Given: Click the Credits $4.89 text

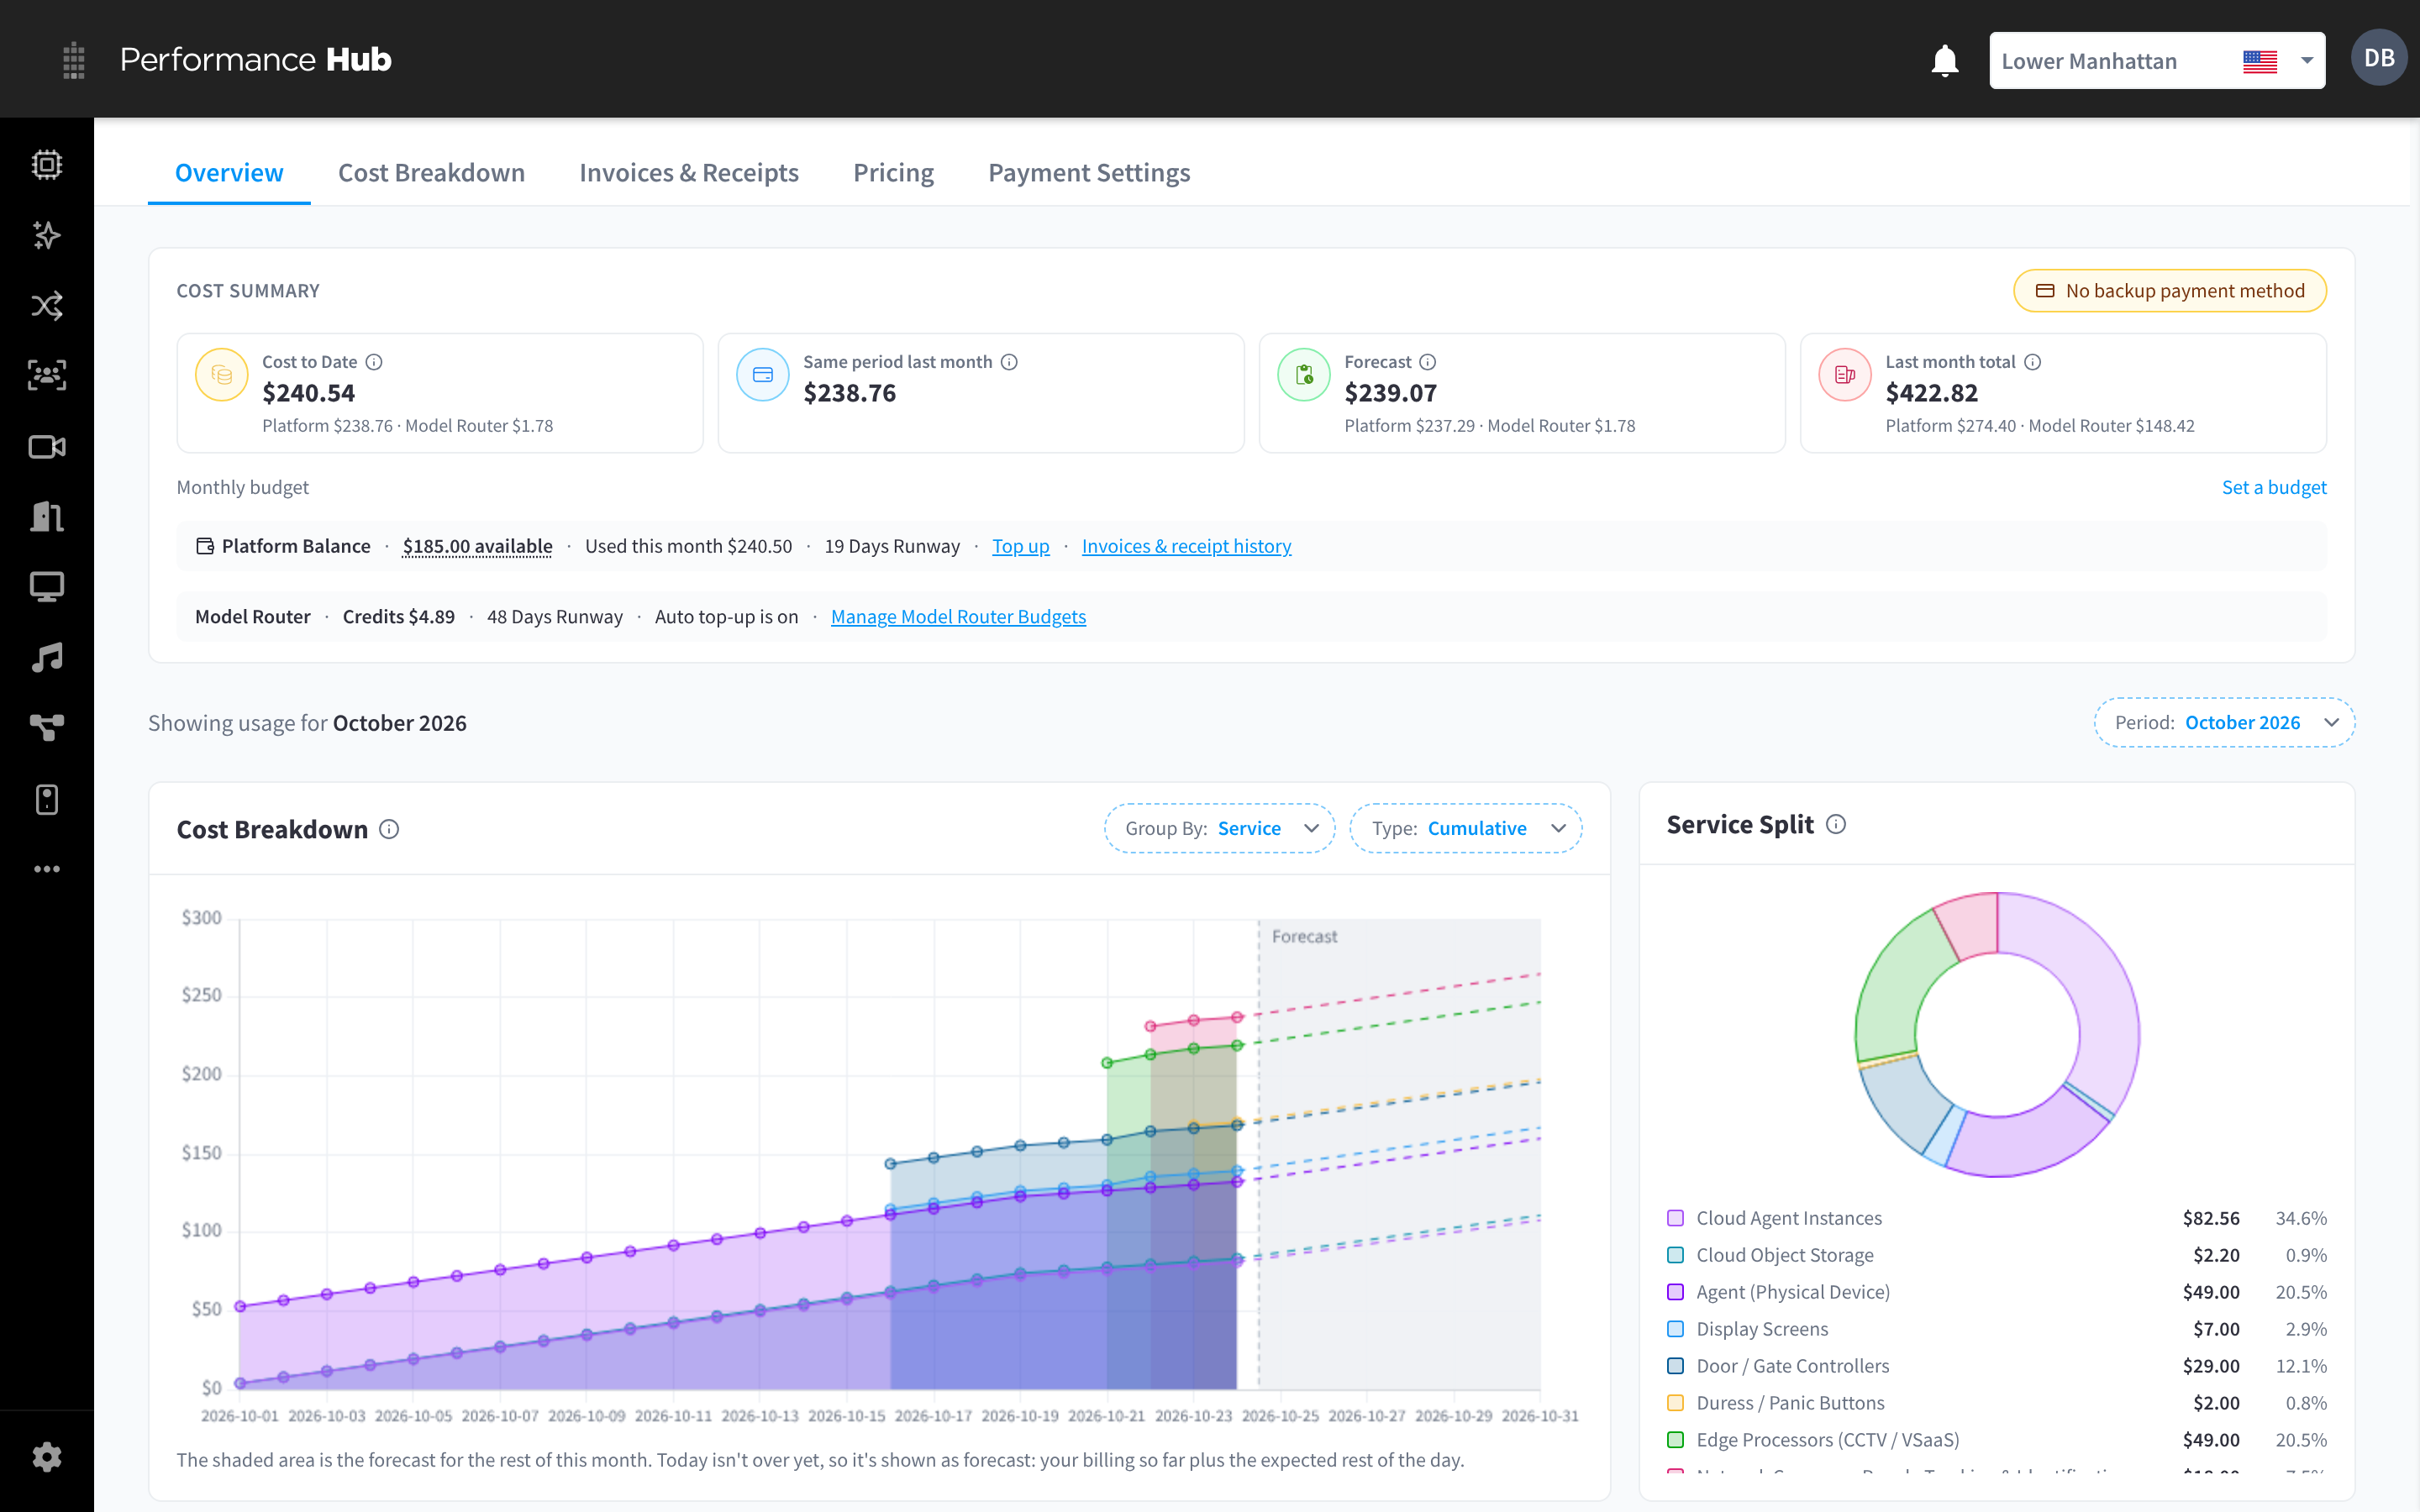Looking at the screenshot, I should tap(398, 617).
